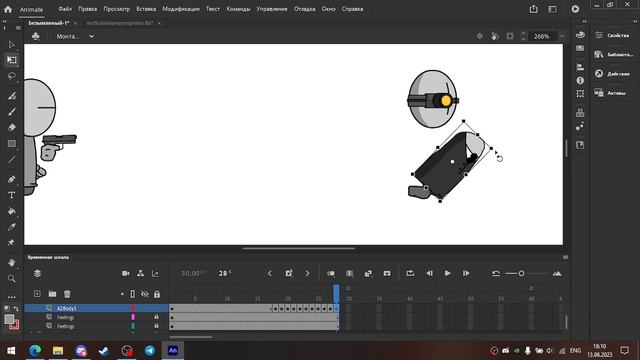Viewport: 640px width, 360px height.
Task: Select the Rectangle tool
Action: point(11,144)
